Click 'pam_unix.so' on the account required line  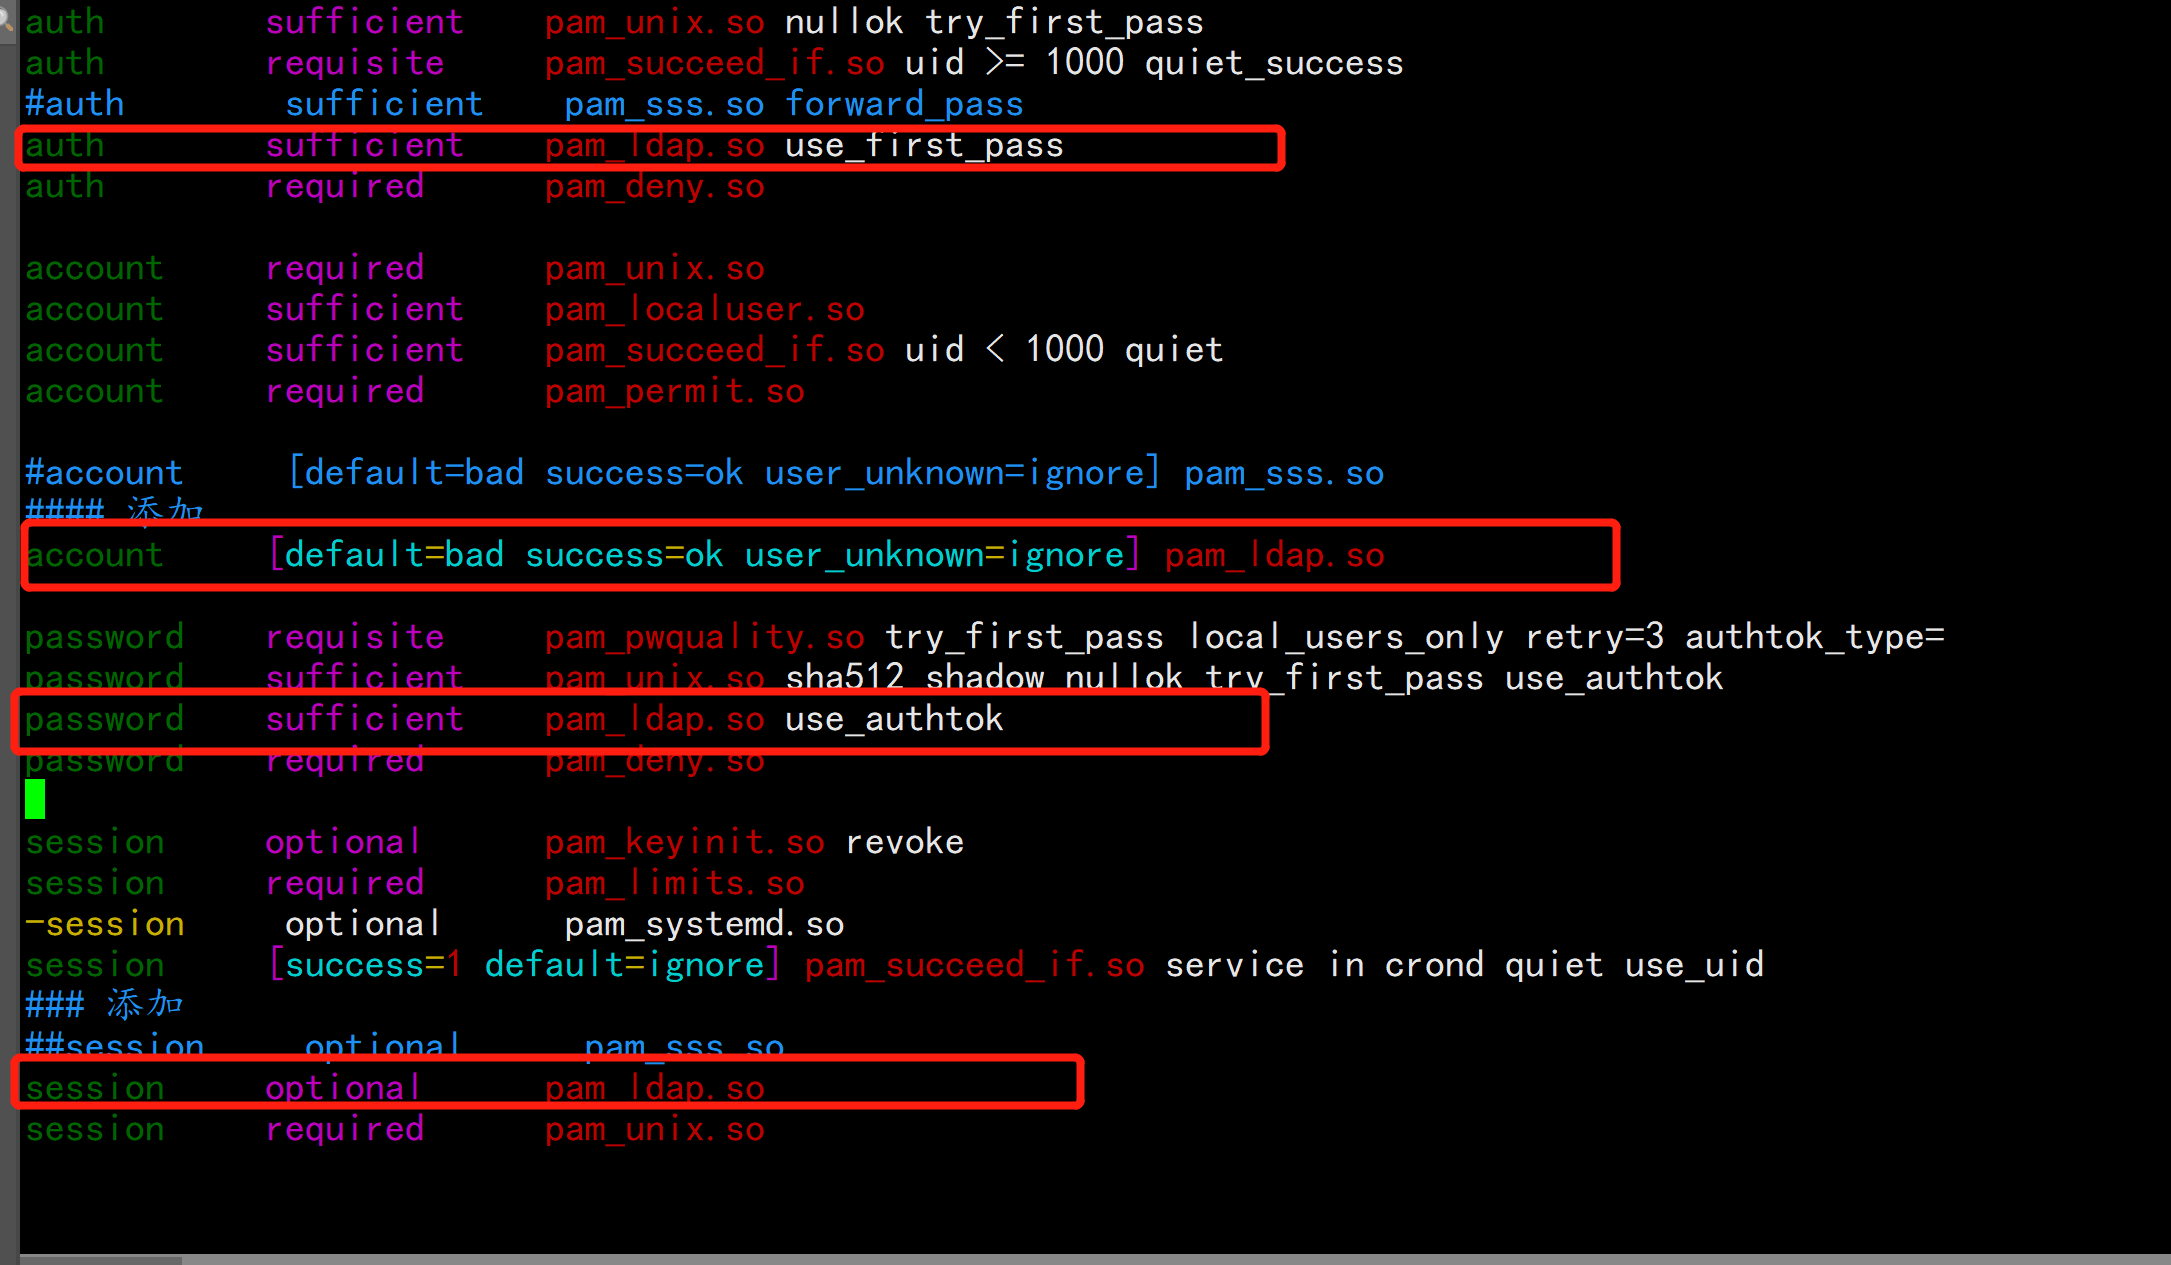(x=655, y=269)
